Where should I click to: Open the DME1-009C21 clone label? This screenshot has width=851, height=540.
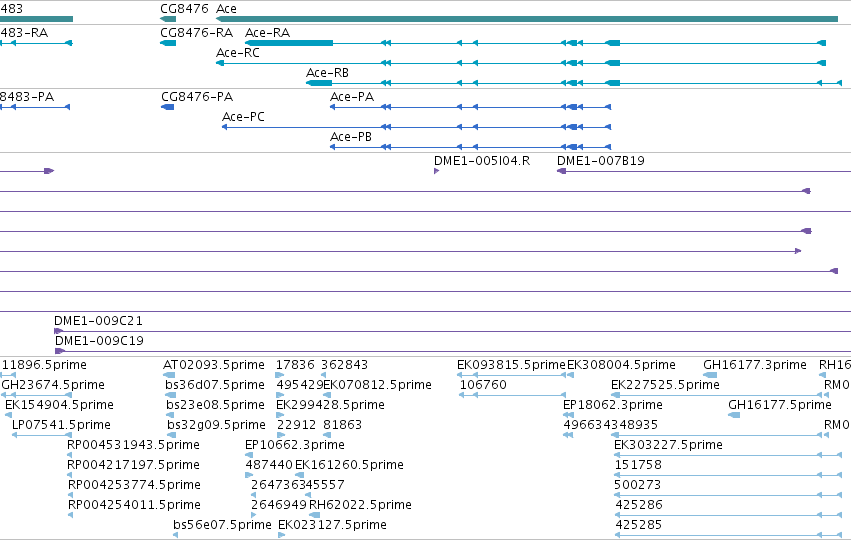pos(98,321)
